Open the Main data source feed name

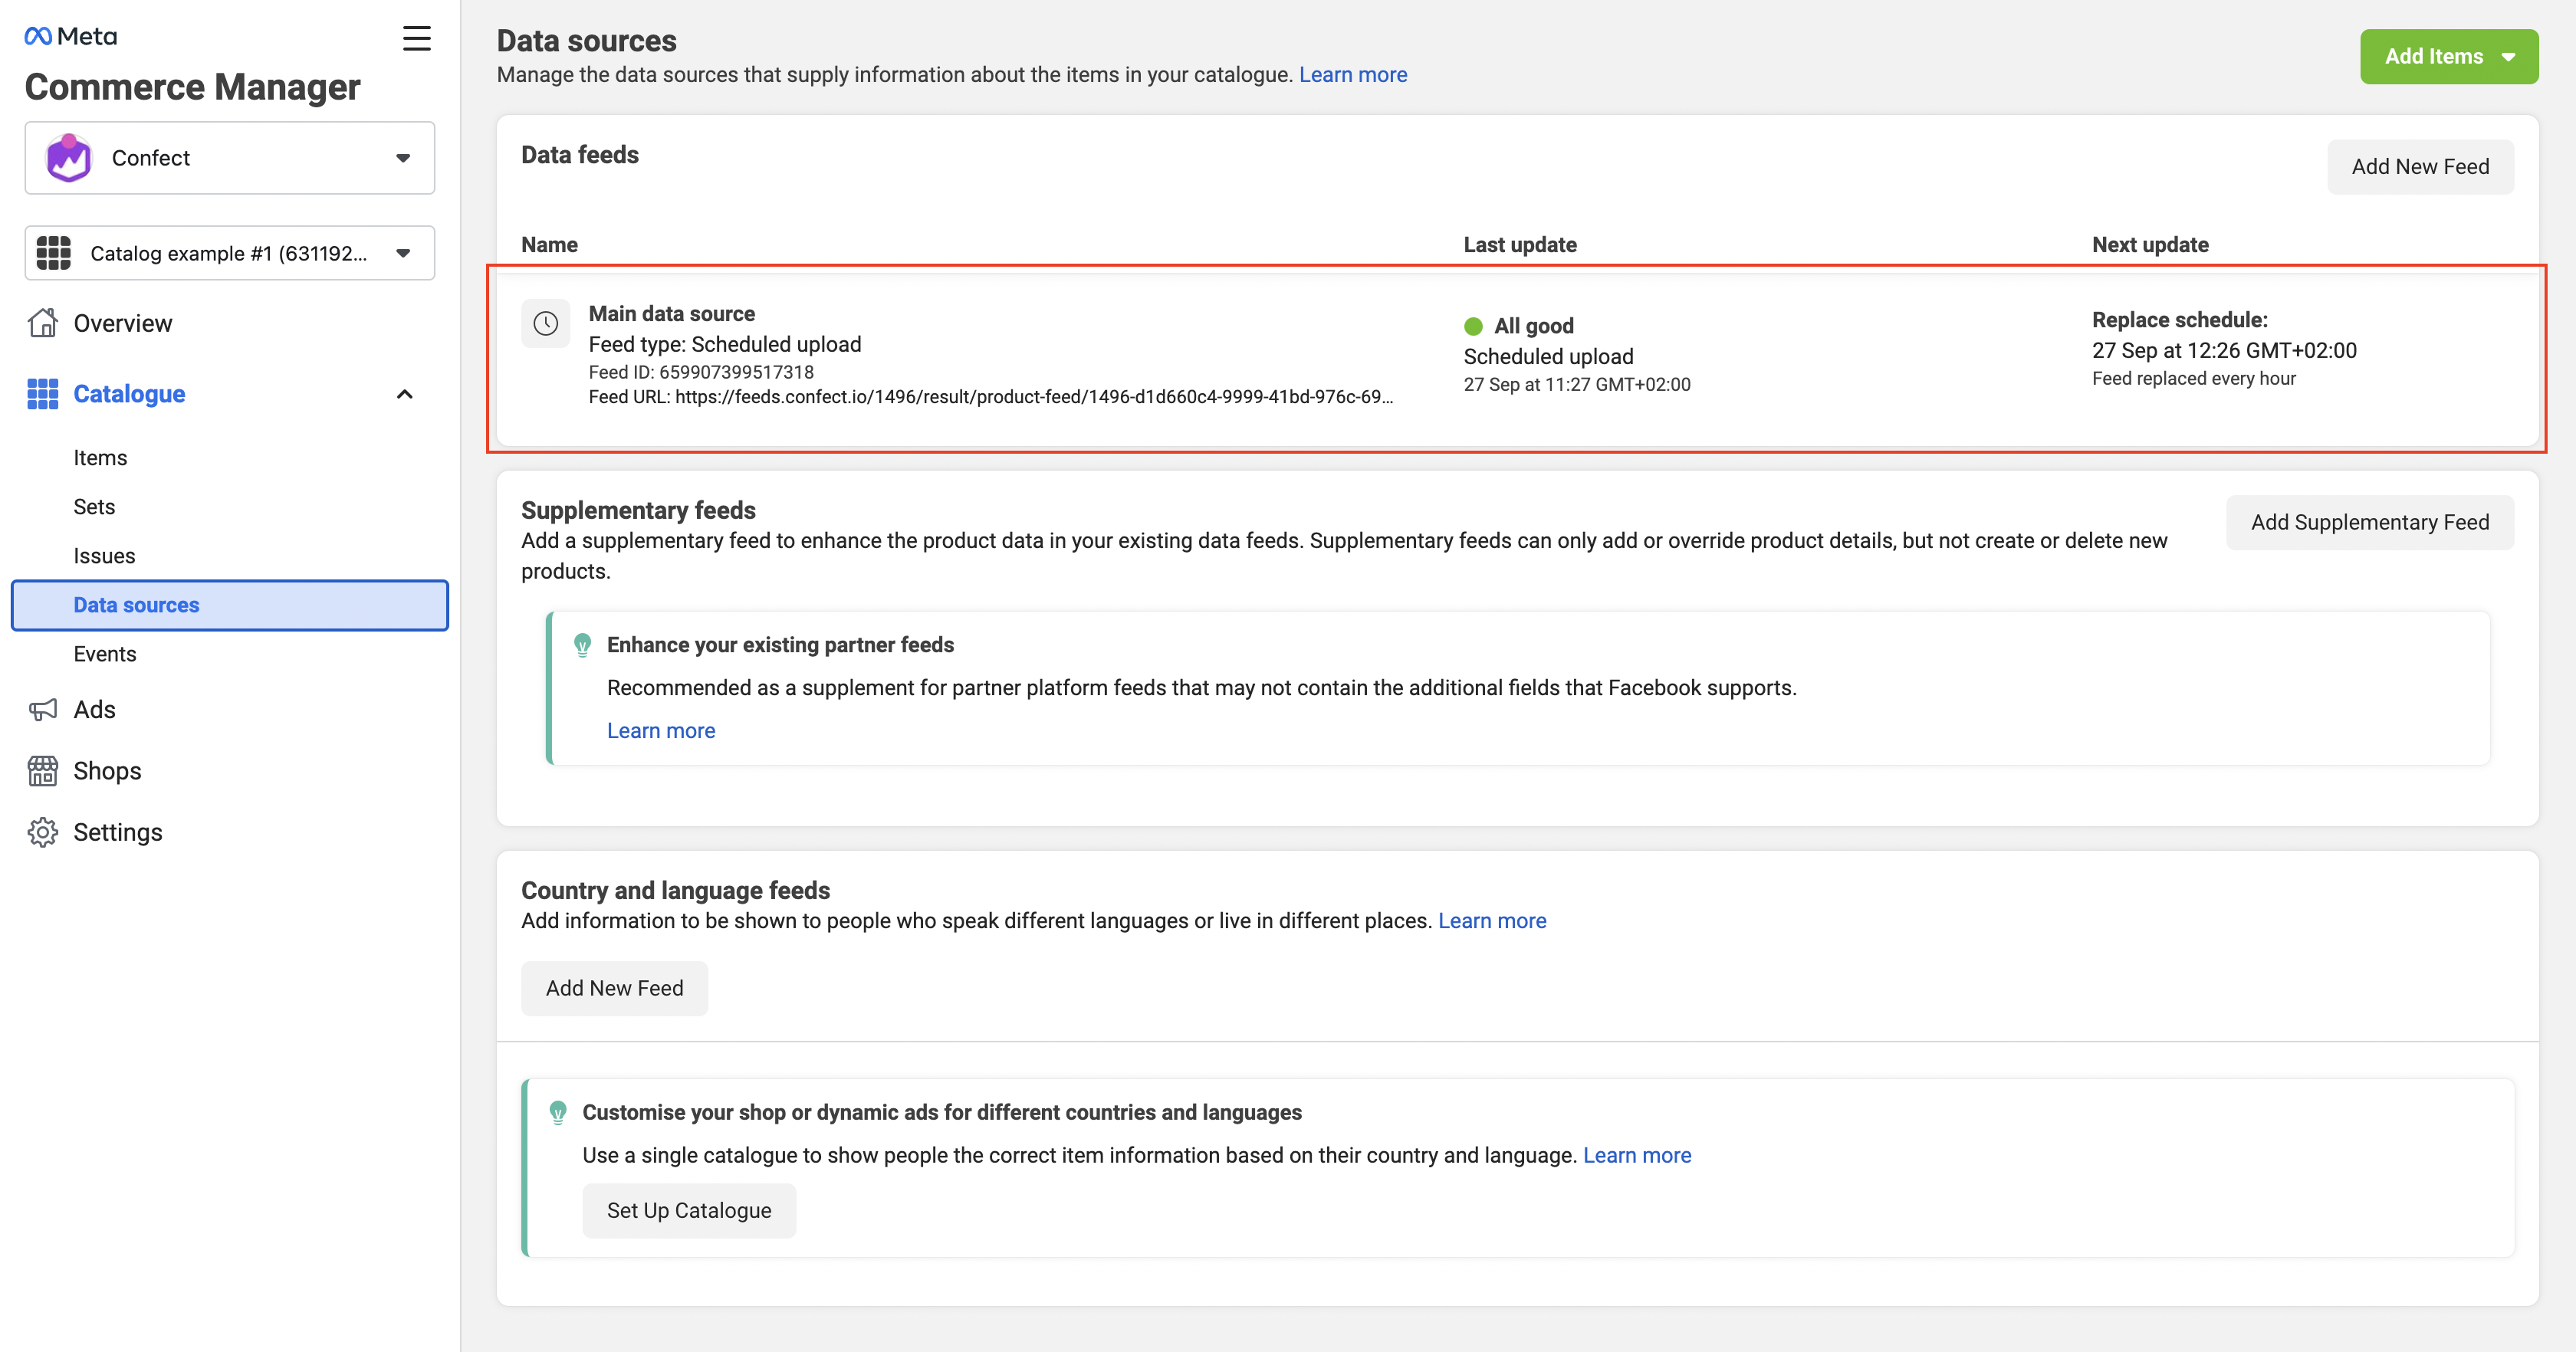click(671, 313)
